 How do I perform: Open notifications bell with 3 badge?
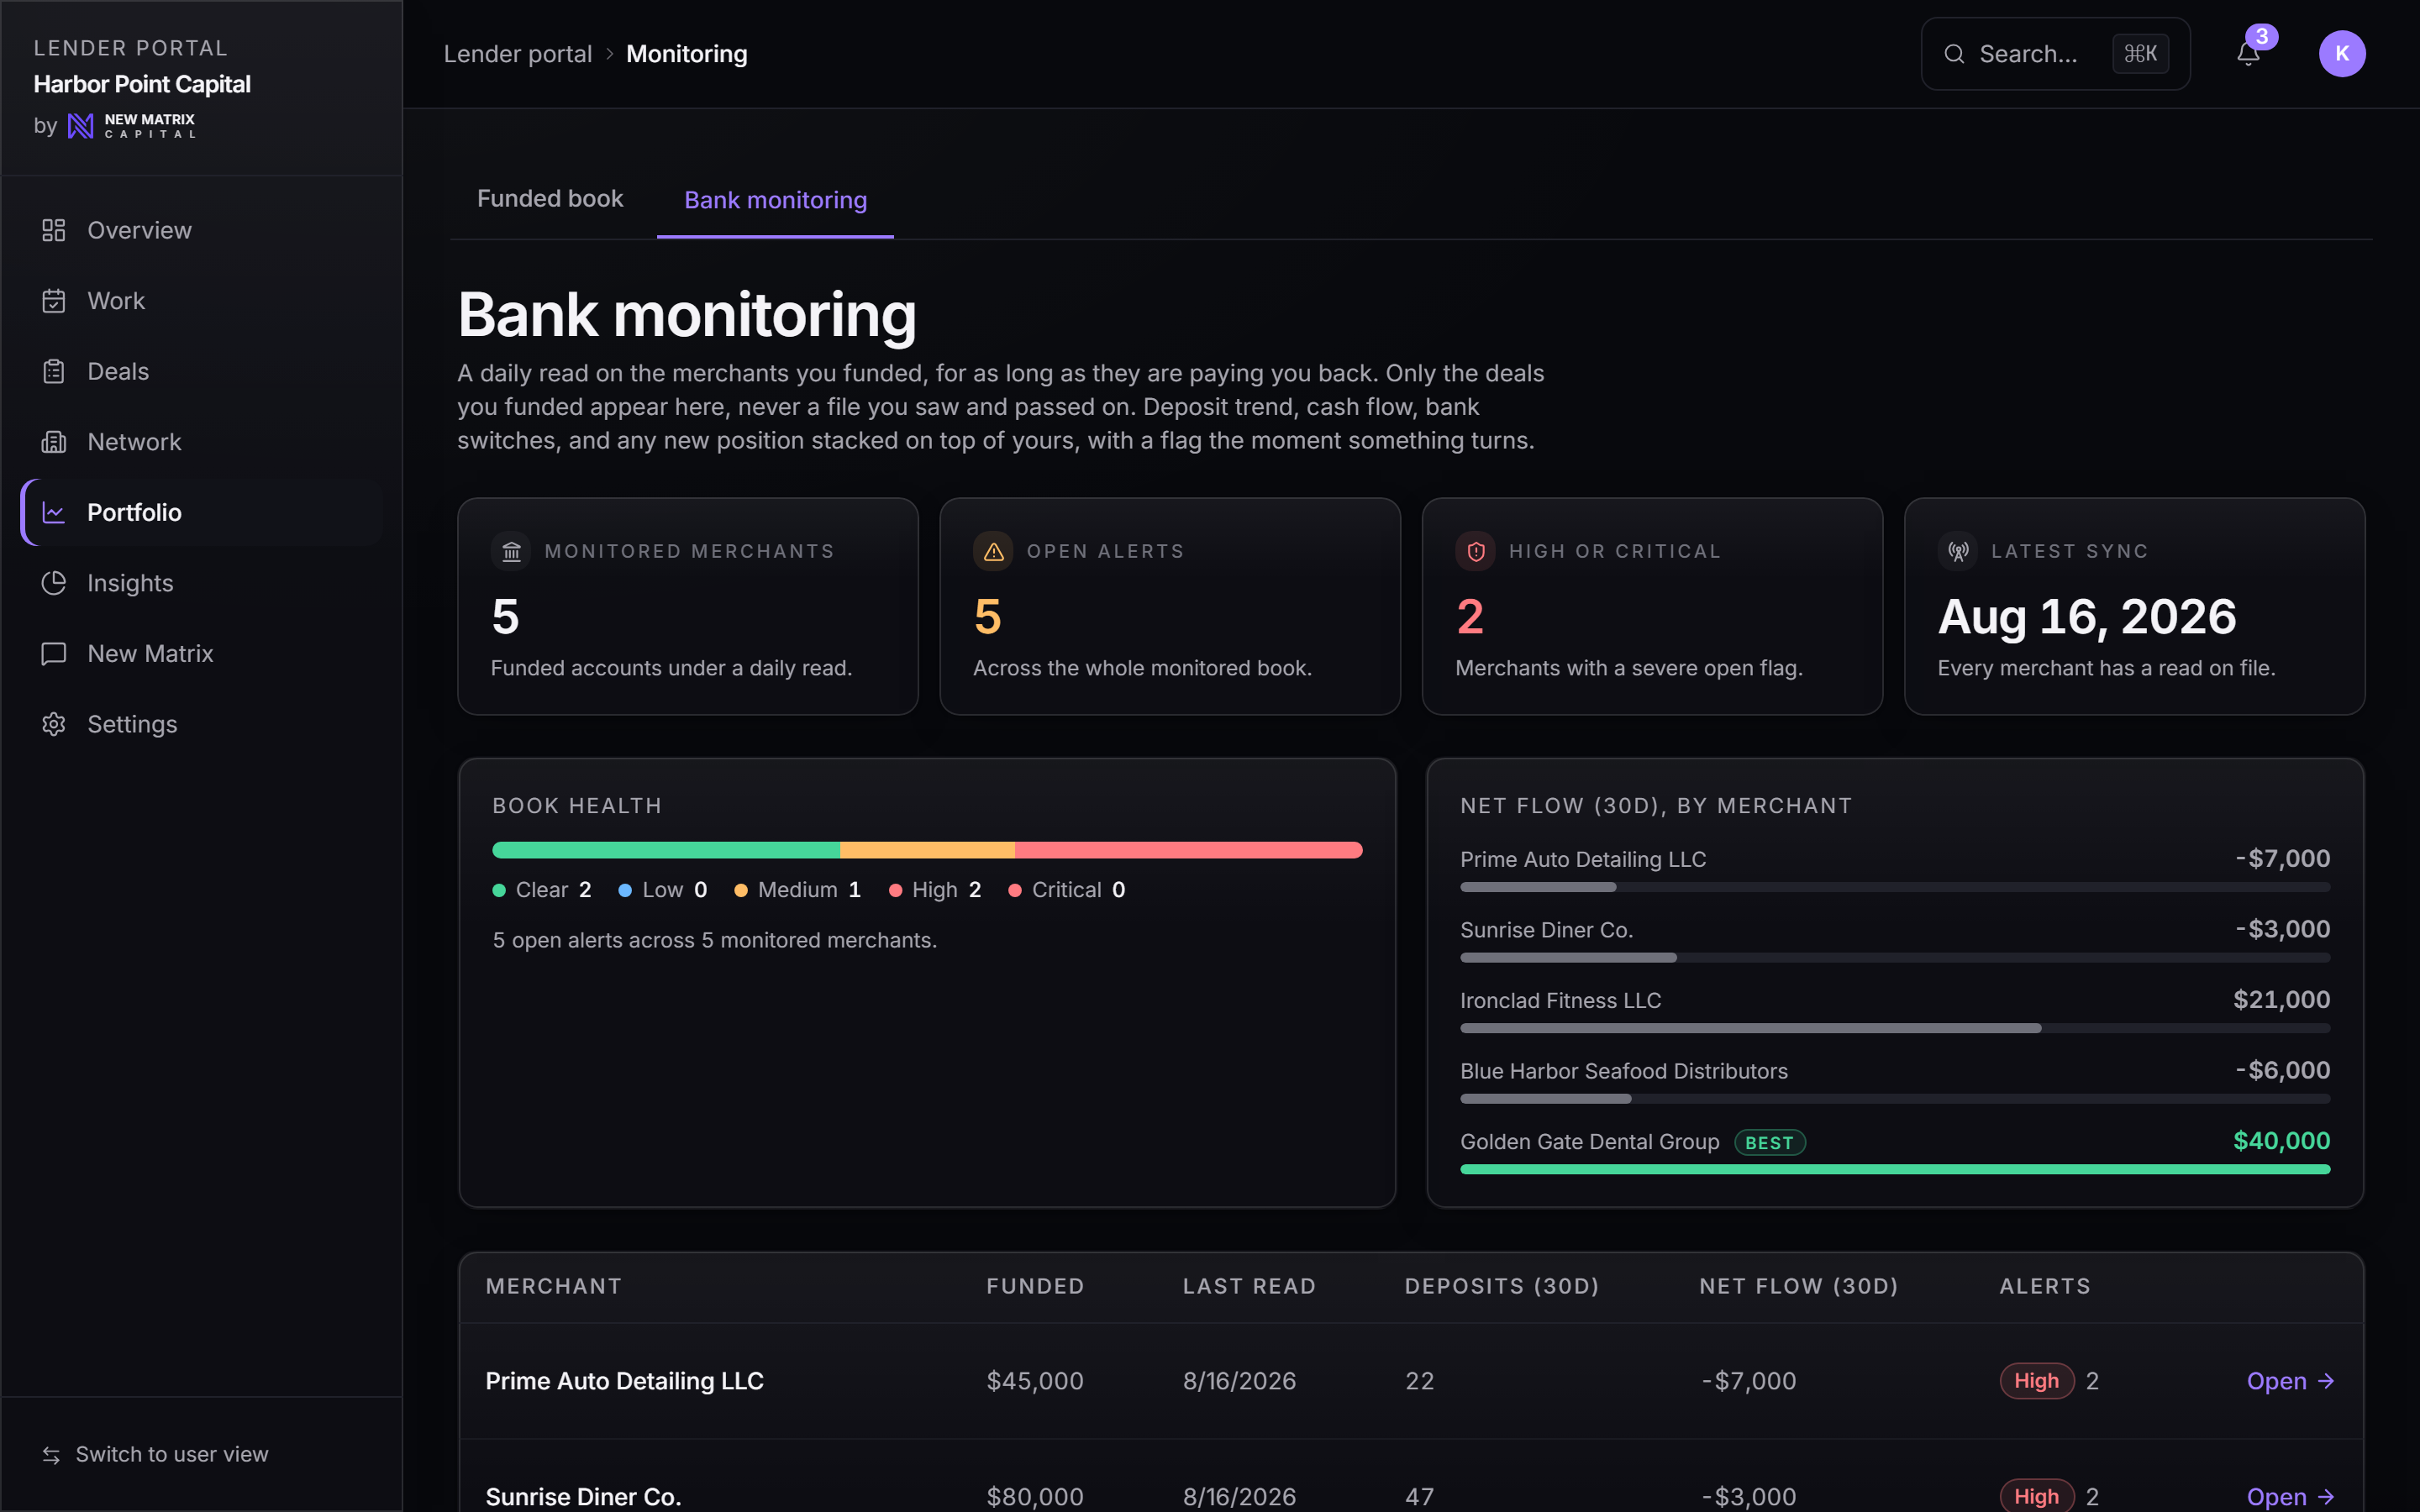(x=2248, y=54)
